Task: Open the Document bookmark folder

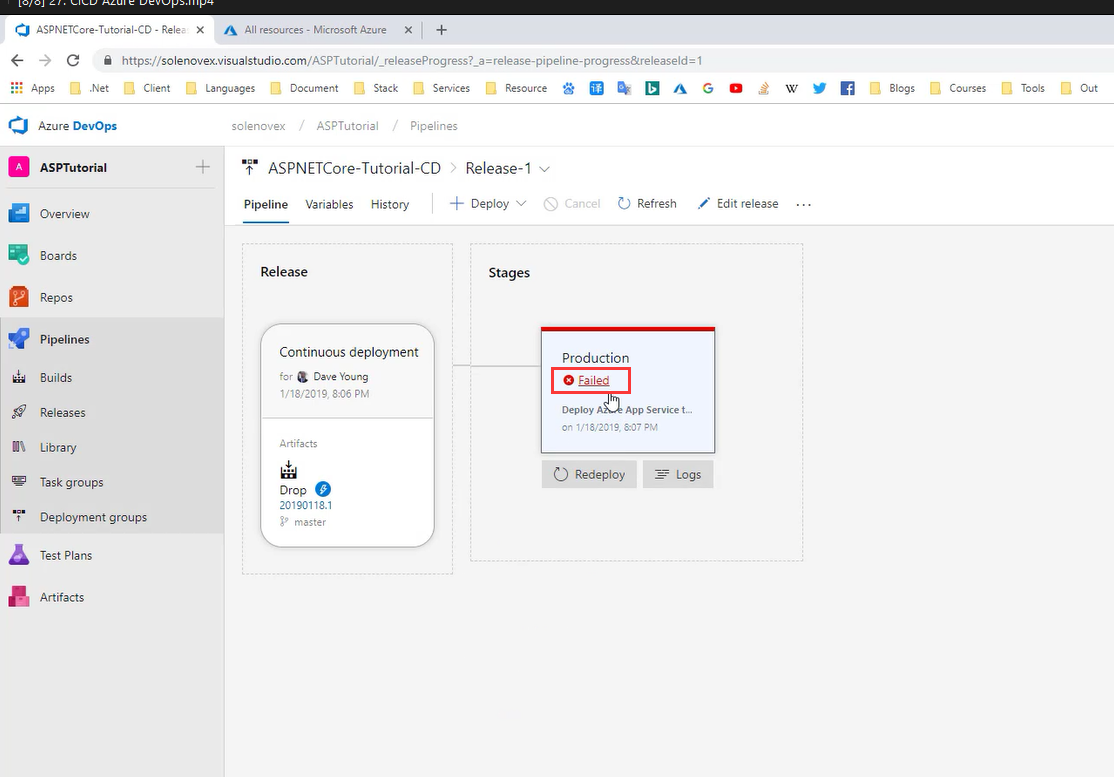Action: coord(305,88)
